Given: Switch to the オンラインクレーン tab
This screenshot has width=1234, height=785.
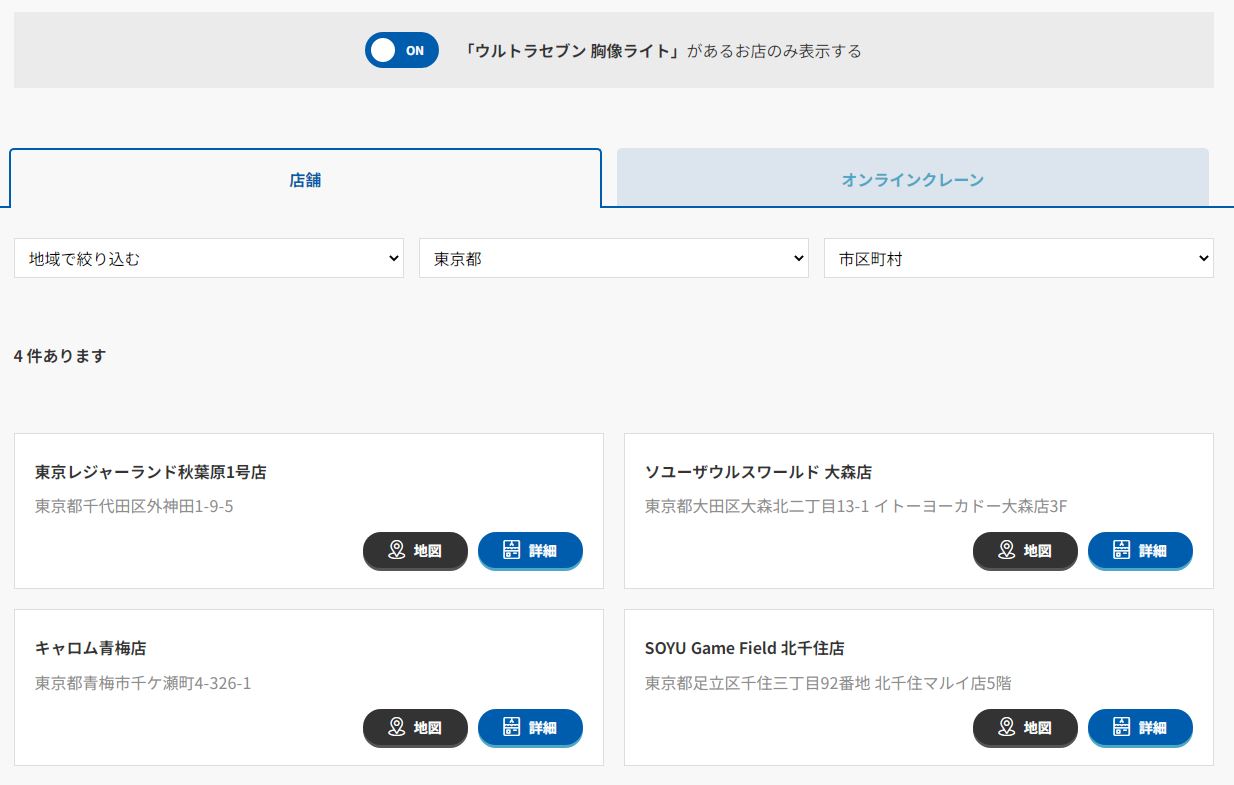Looking at the screenshot, I should tap(912, 180).
